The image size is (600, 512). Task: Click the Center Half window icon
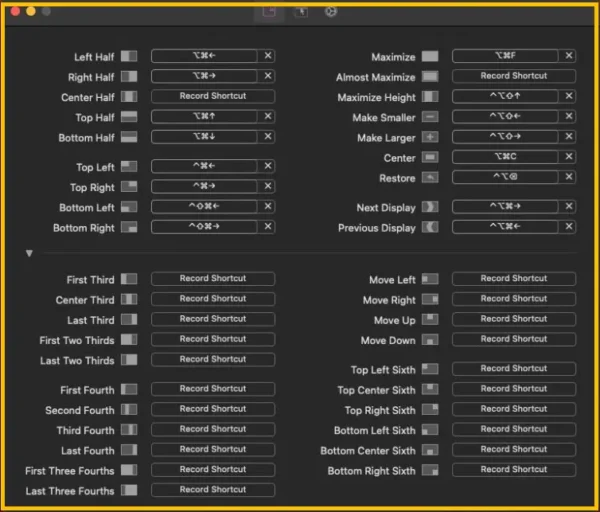pyautogui.click(x=129, y=96)
